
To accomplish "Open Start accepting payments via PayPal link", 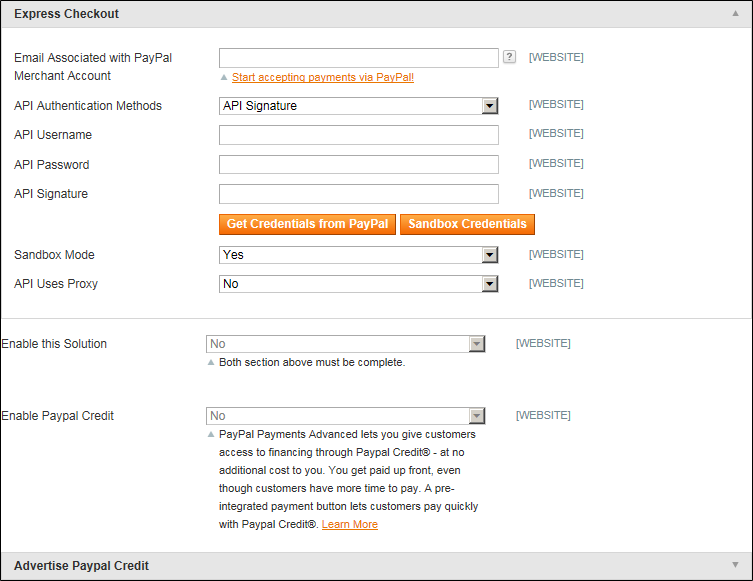I will coord(323,77).
